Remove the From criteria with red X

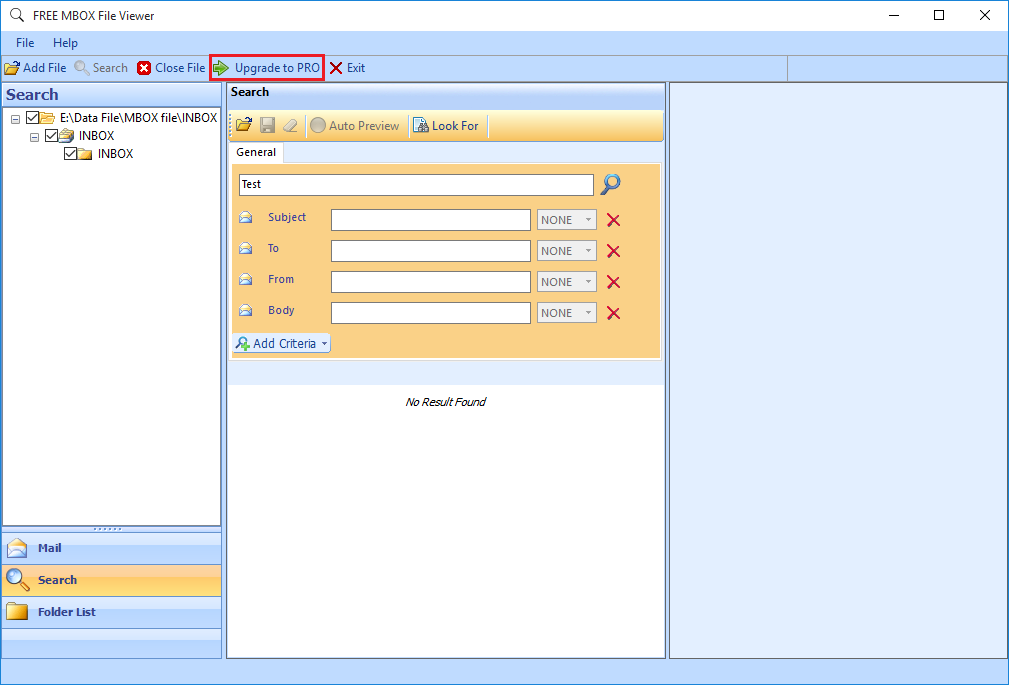pyautogui.click(x=613, y=282)
